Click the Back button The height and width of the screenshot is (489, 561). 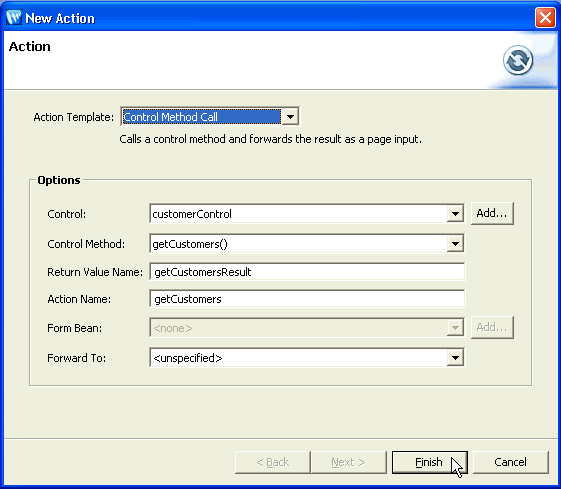pyautogui.click(x=273, y=462)
